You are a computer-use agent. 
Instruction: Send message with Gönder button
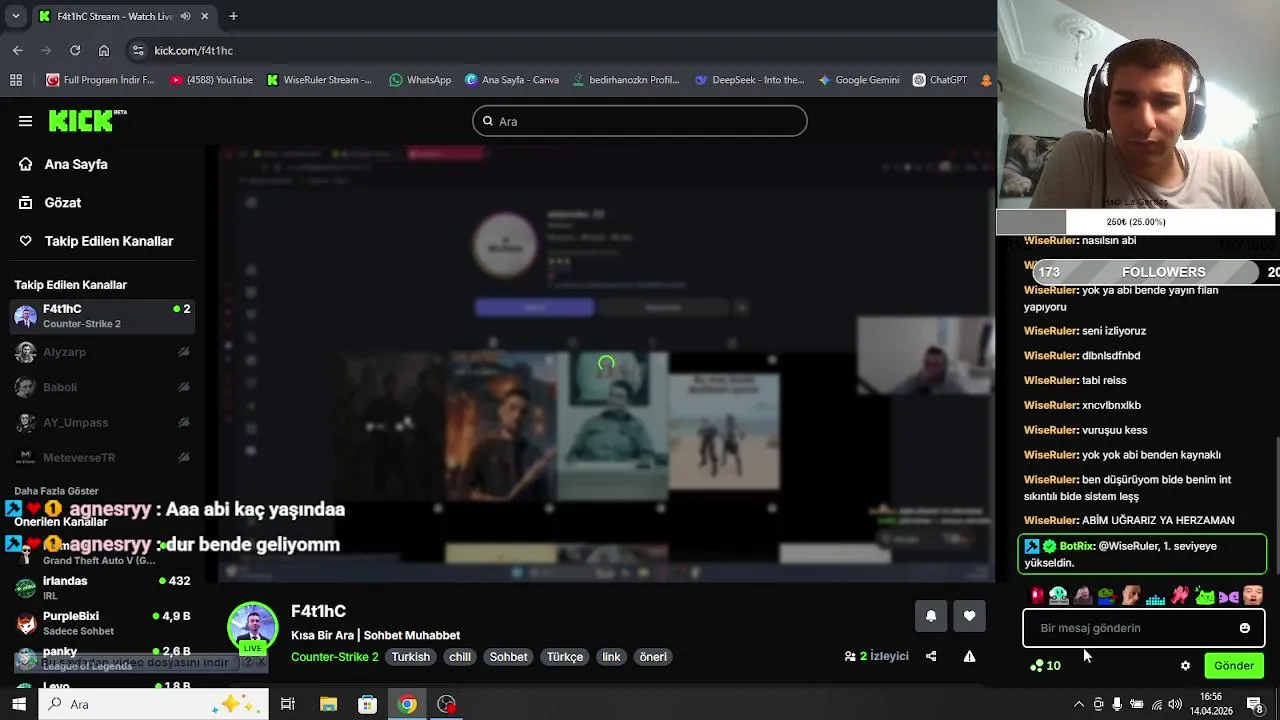pos(1234,666)
